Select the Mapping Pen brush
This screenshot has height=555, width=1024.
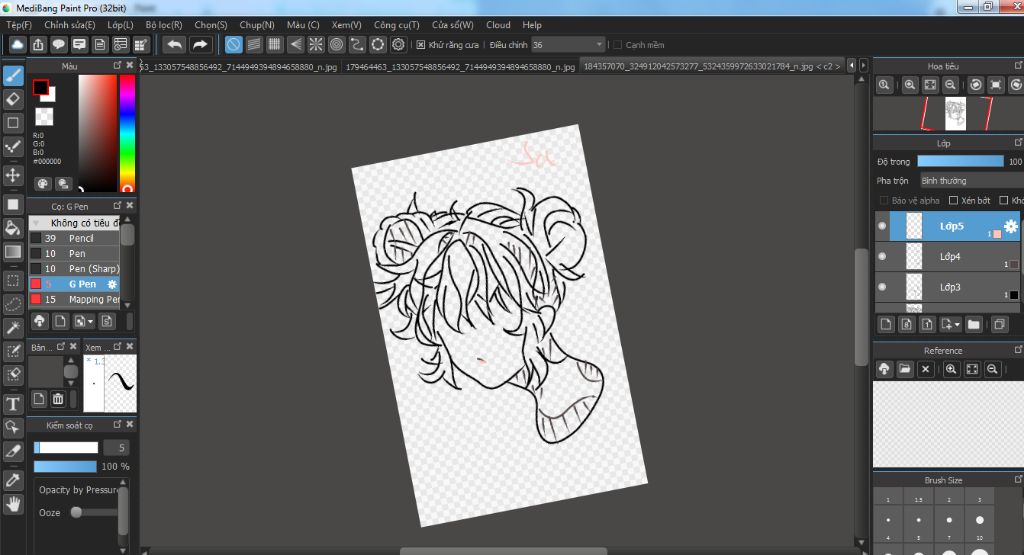[x=74, y=299]
